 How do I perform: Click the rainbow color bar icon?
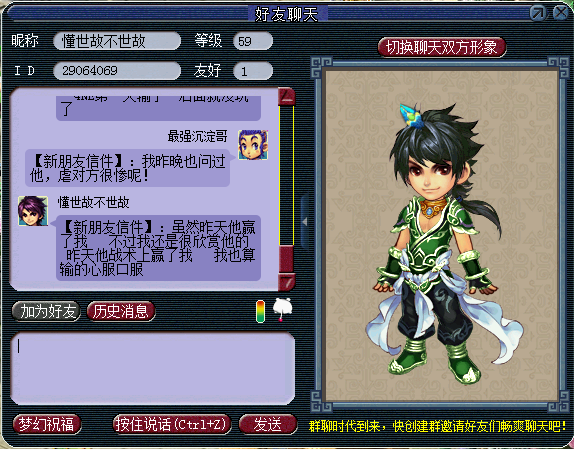click(260, 311)
